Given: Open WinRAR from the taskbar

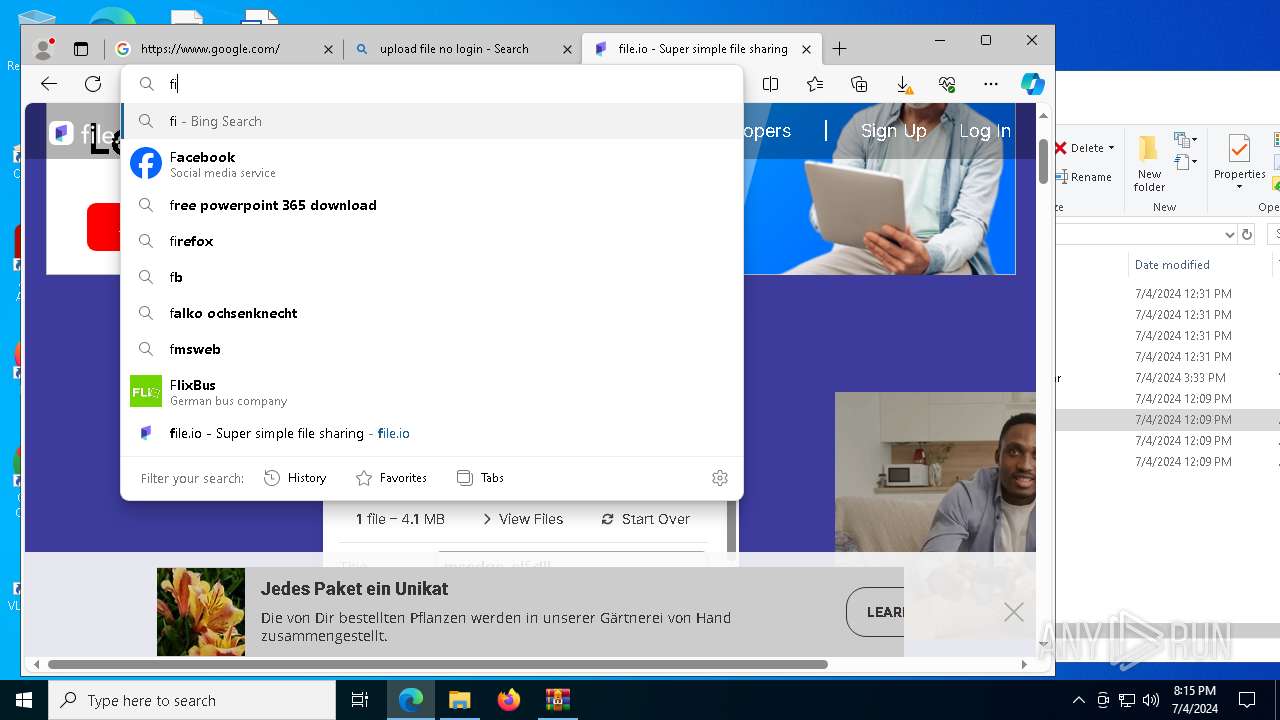Looking at the screenshot, I should pyautogui.click(x=557, y=700).
